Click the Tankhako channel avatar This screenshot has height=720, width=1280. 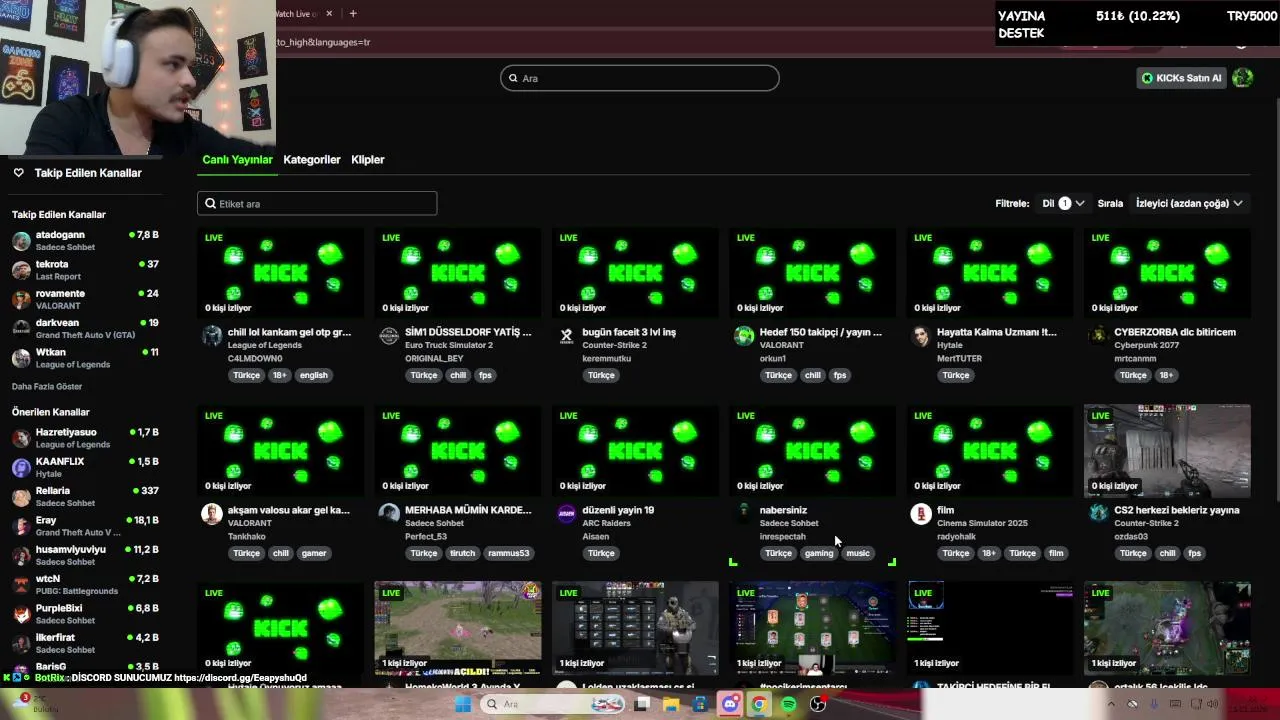click(211, 514)
